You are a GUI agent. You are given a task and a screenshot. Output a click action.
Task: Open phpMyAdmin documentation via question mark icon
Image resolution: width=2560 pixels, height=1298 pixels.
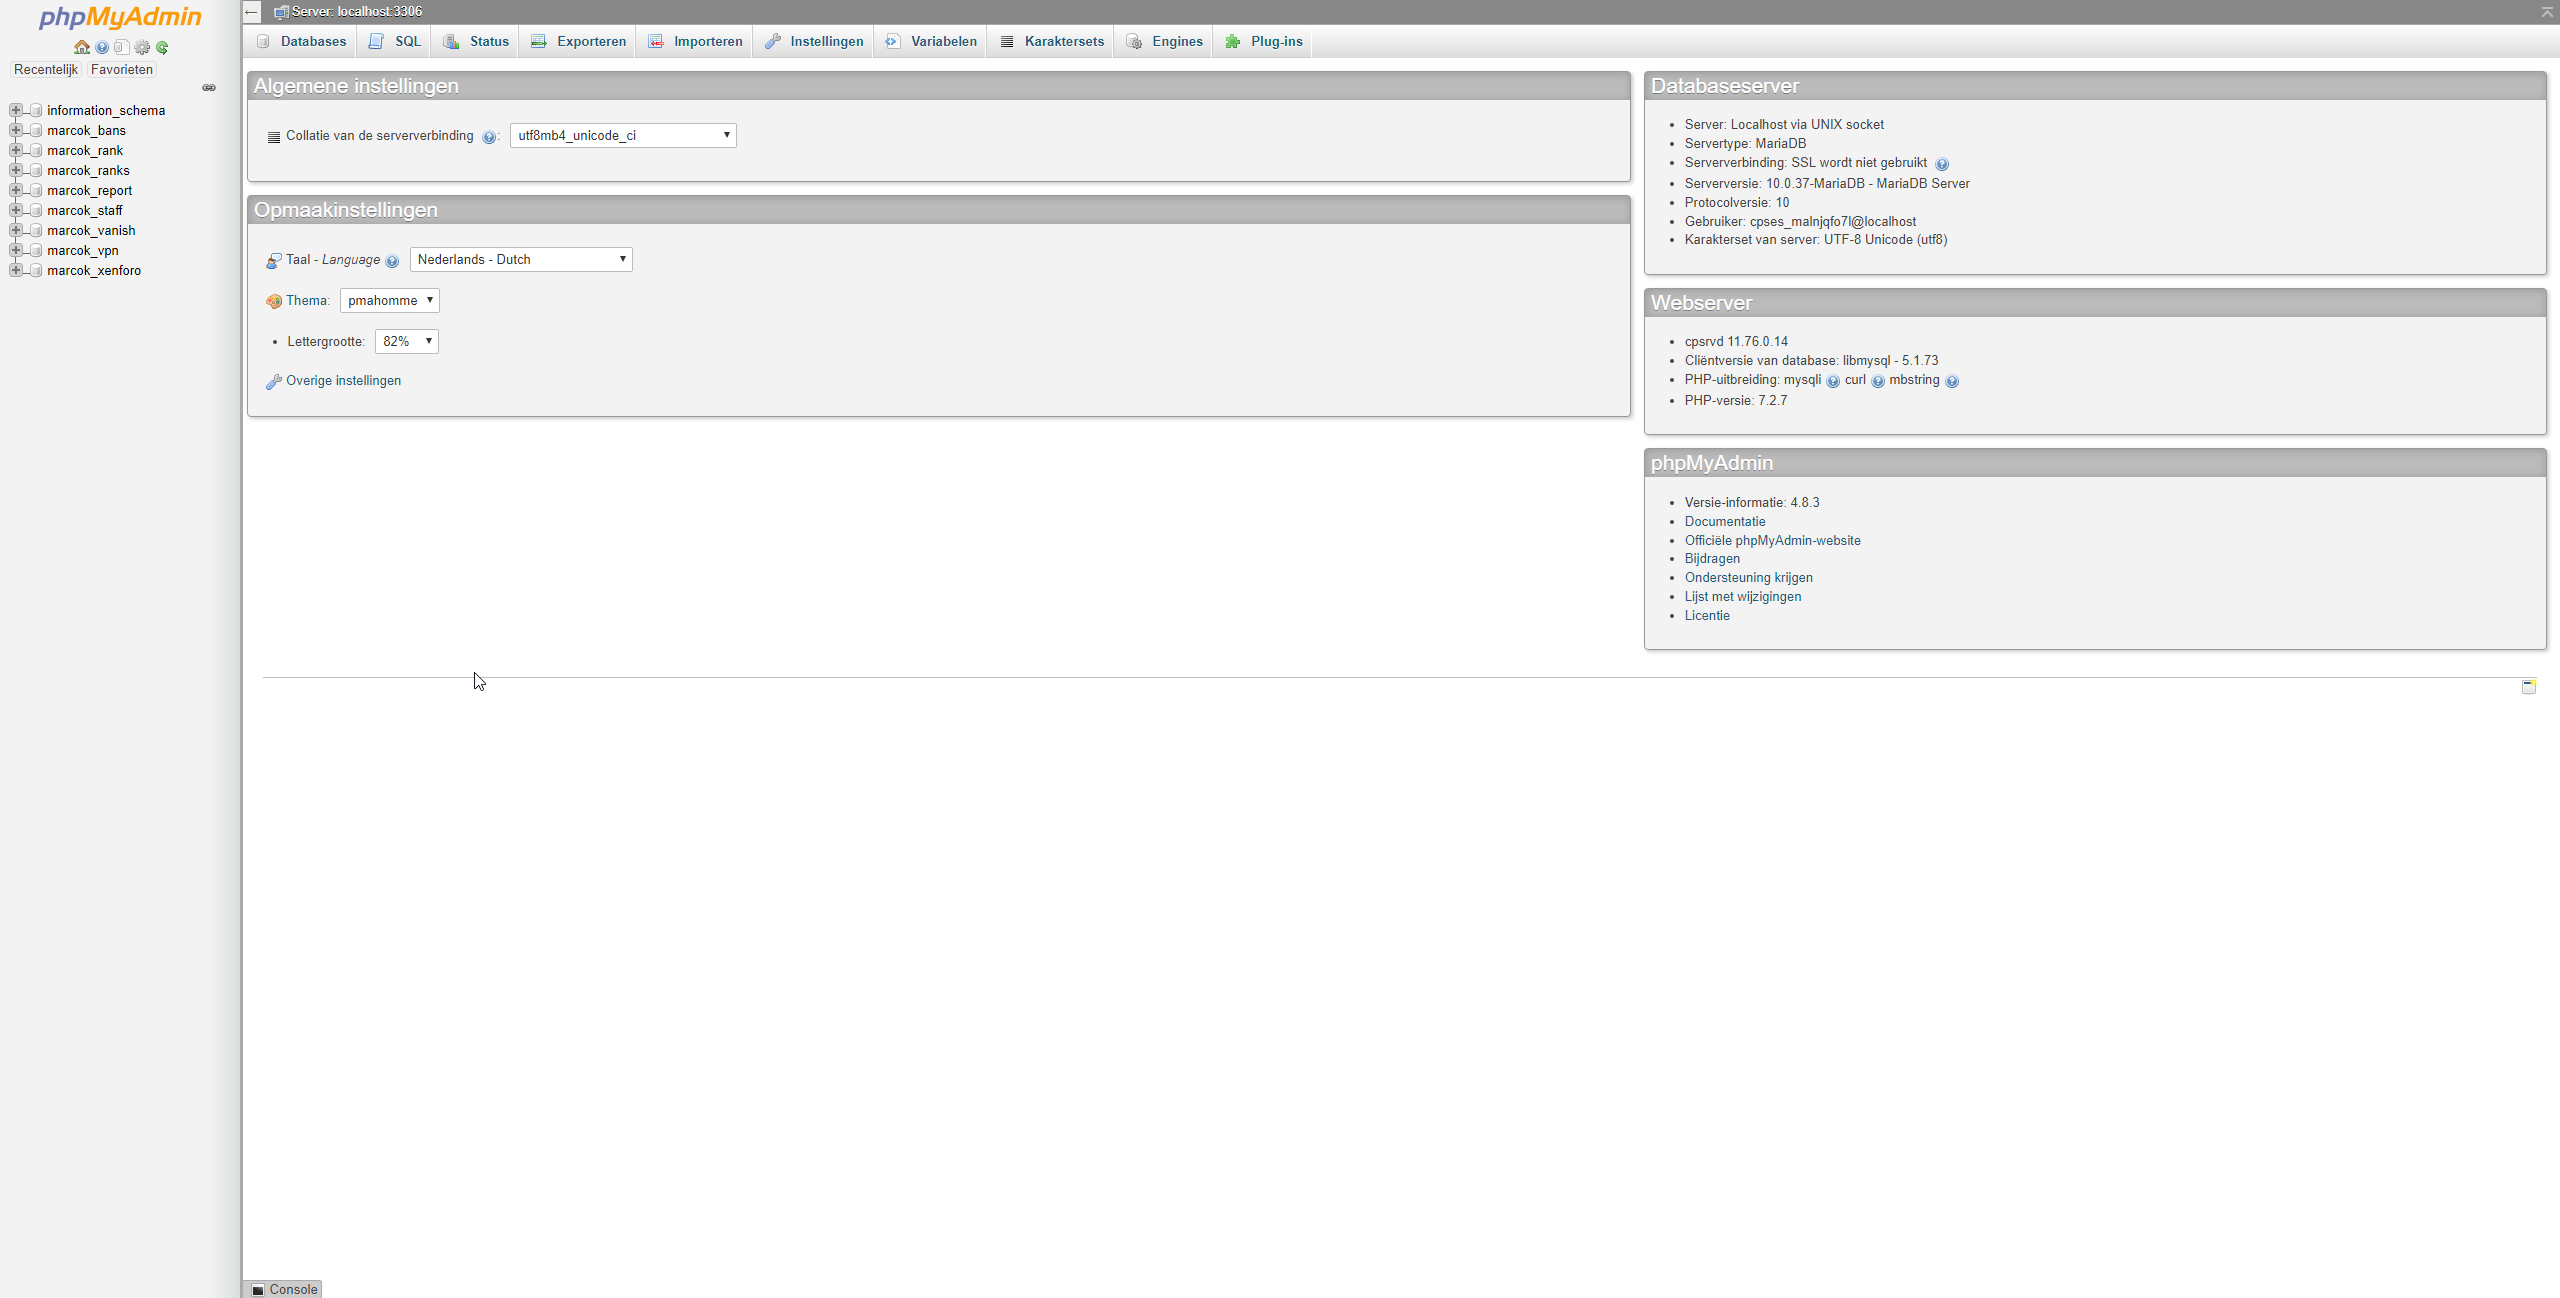[x=102, y=47]
